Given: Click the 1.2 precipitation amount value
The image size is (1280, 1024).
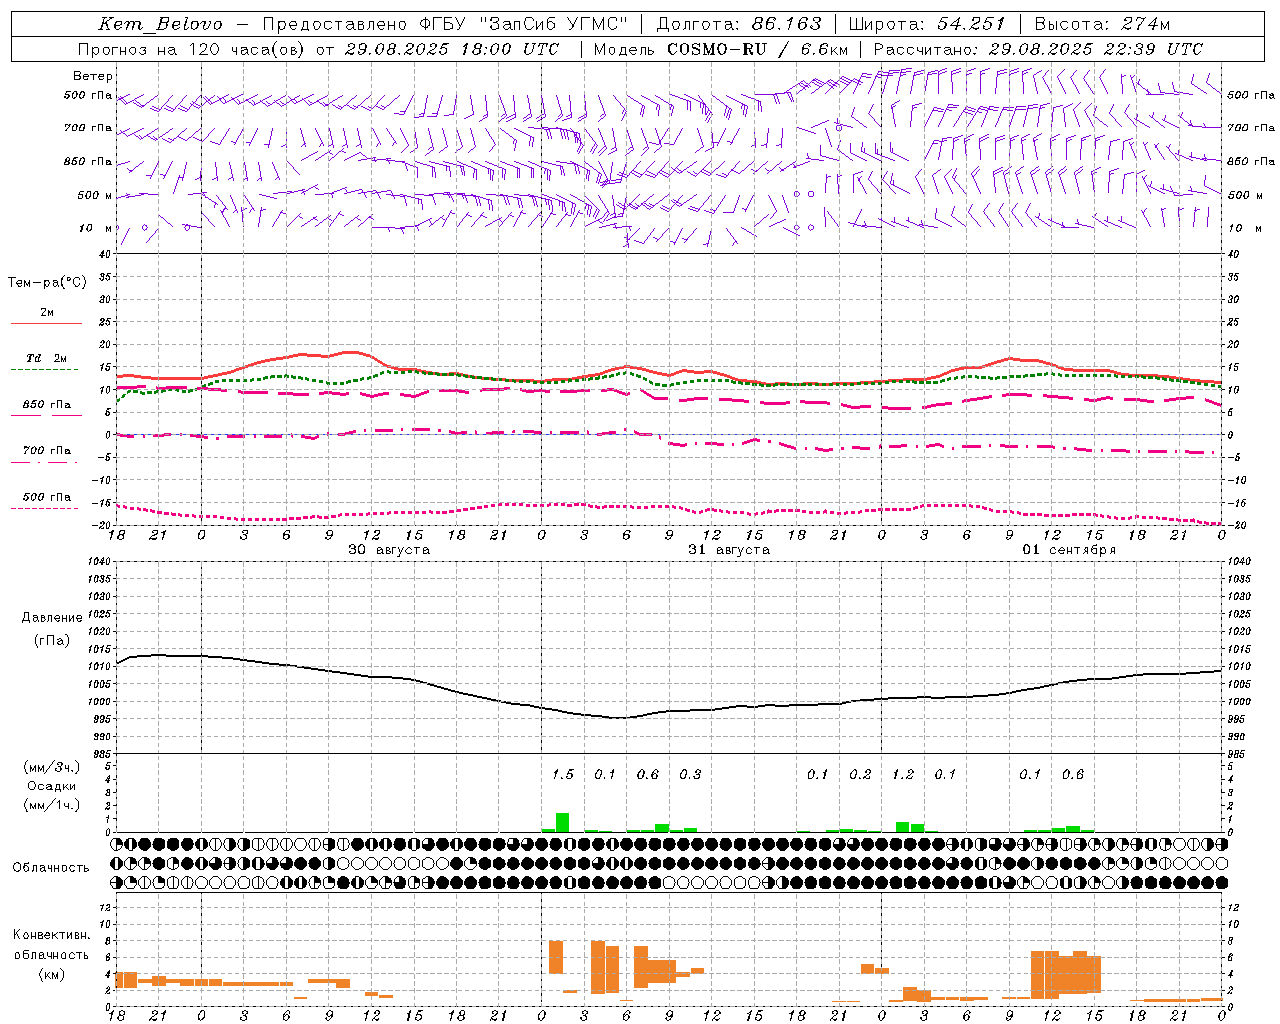Looking at the screenshot, I should (x=903, y=774).
